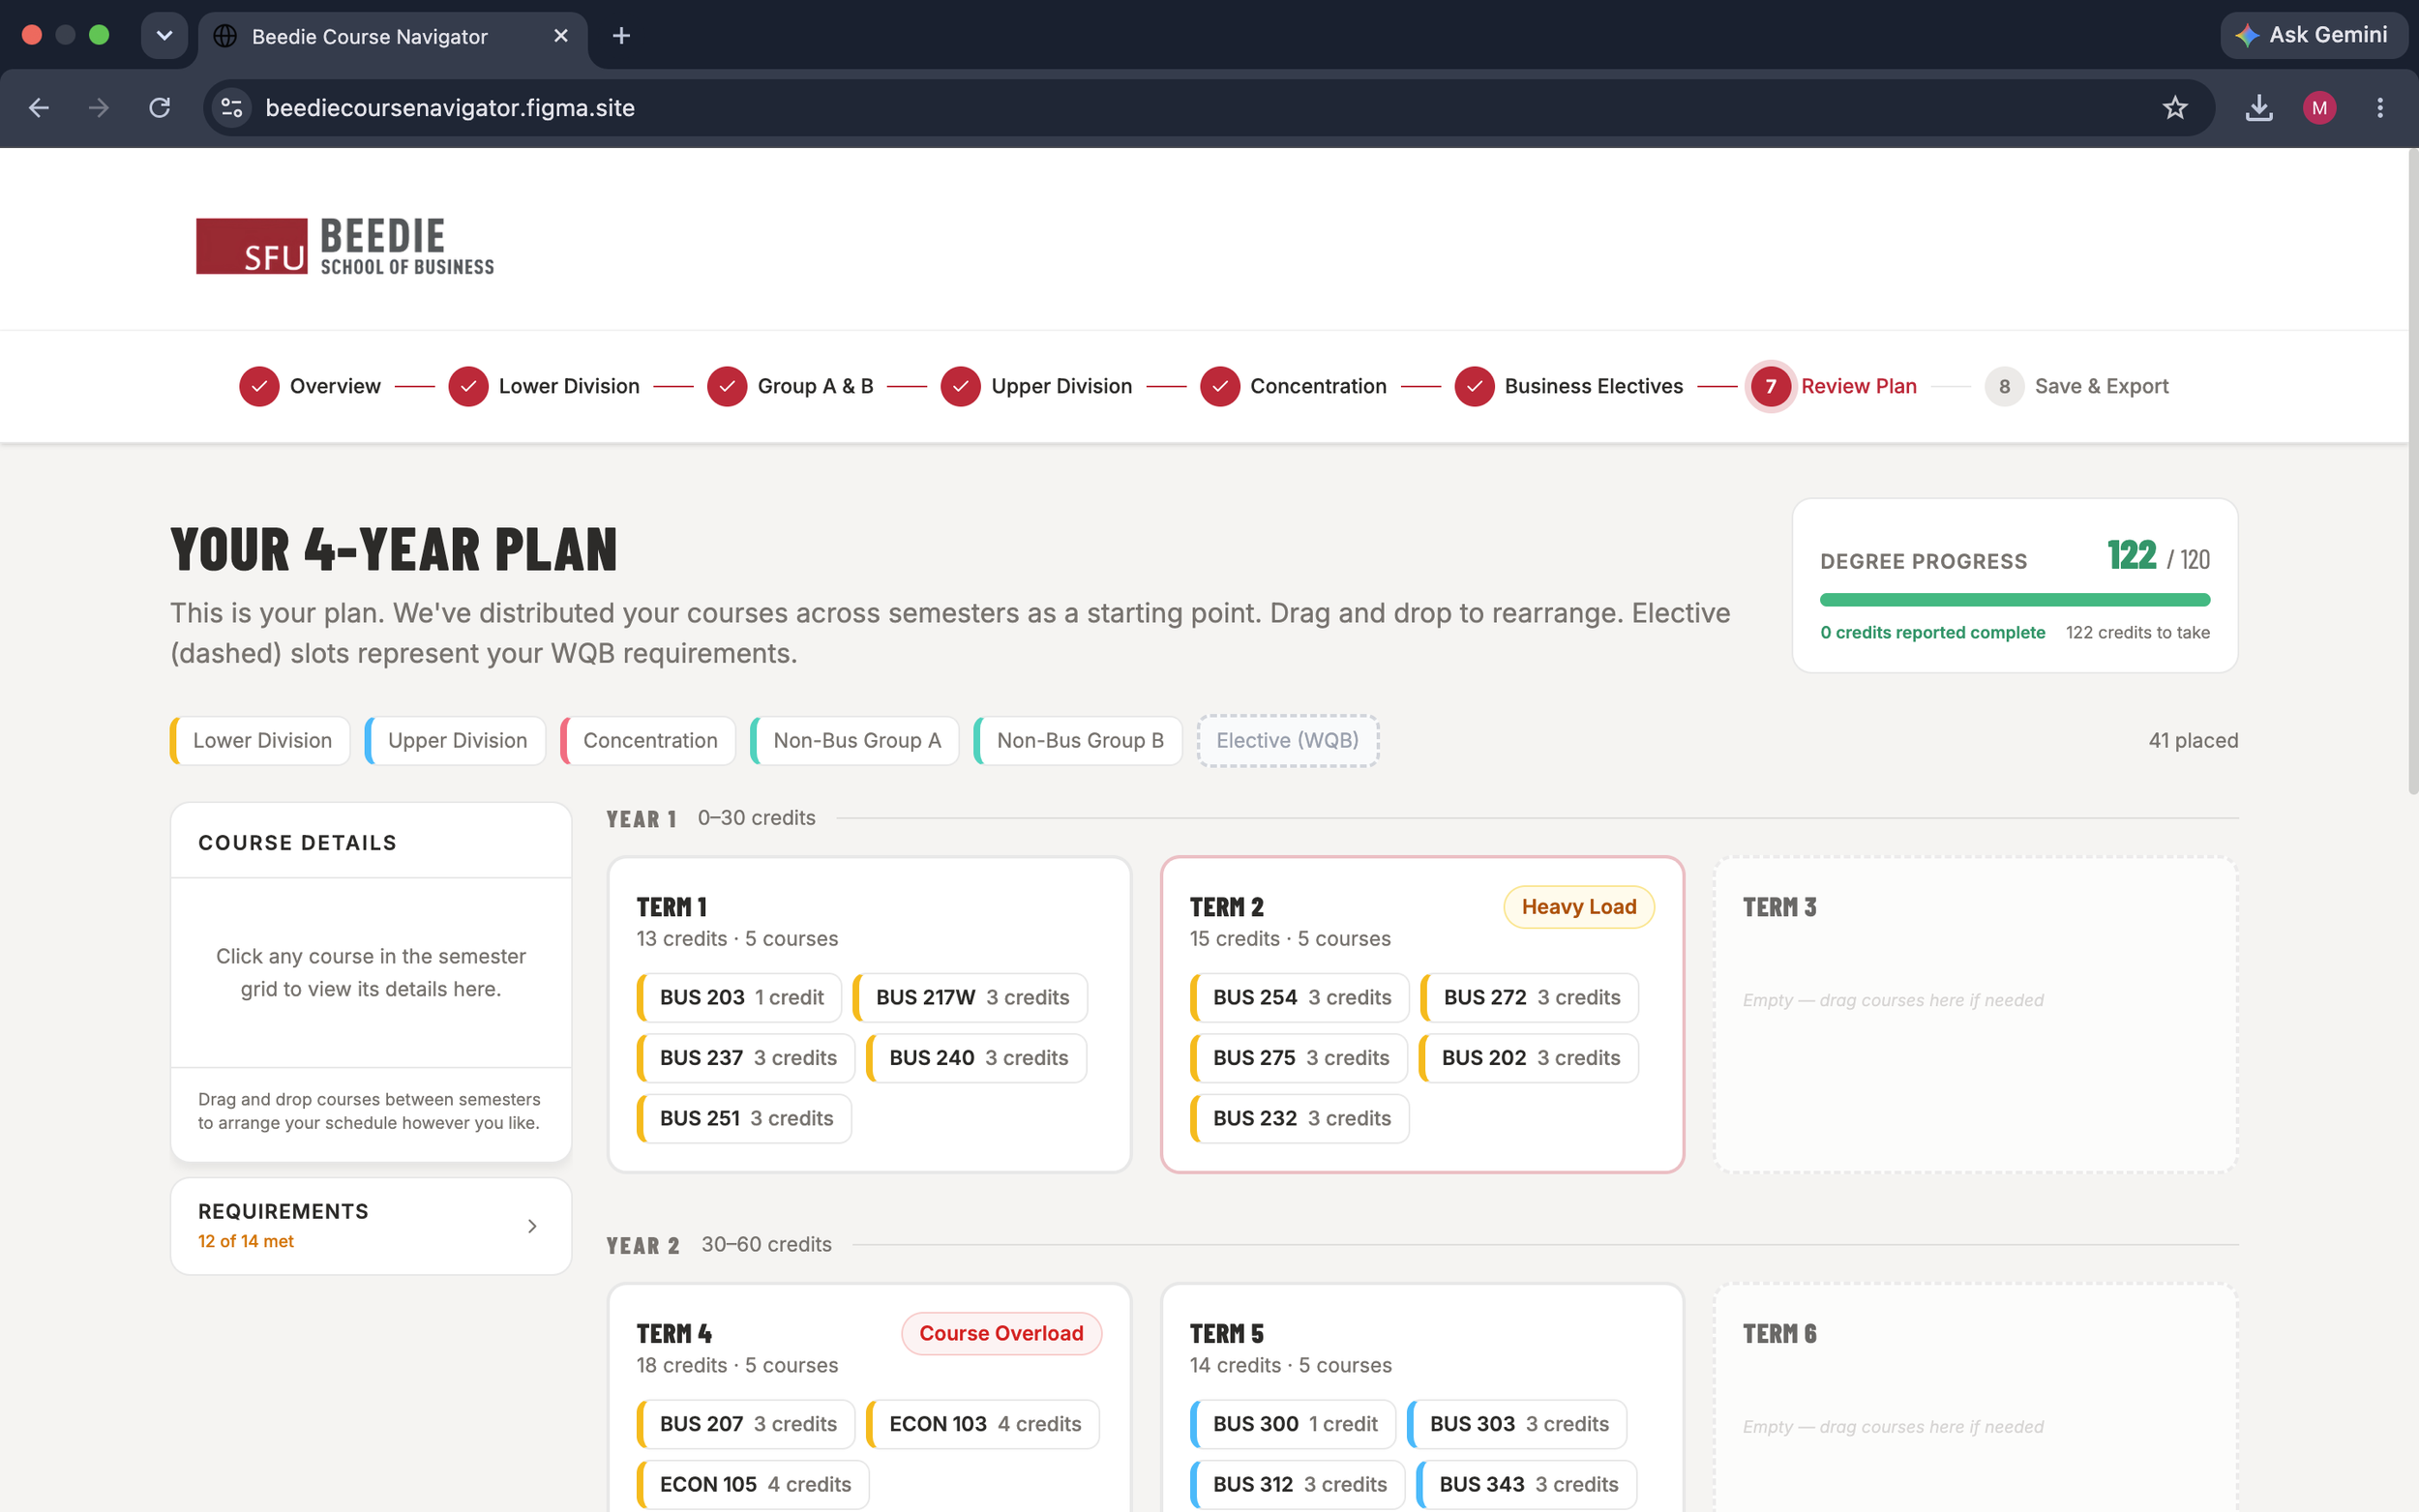
Task: Open a new tab with the plus icon
Action: click(x=621, y=36)
